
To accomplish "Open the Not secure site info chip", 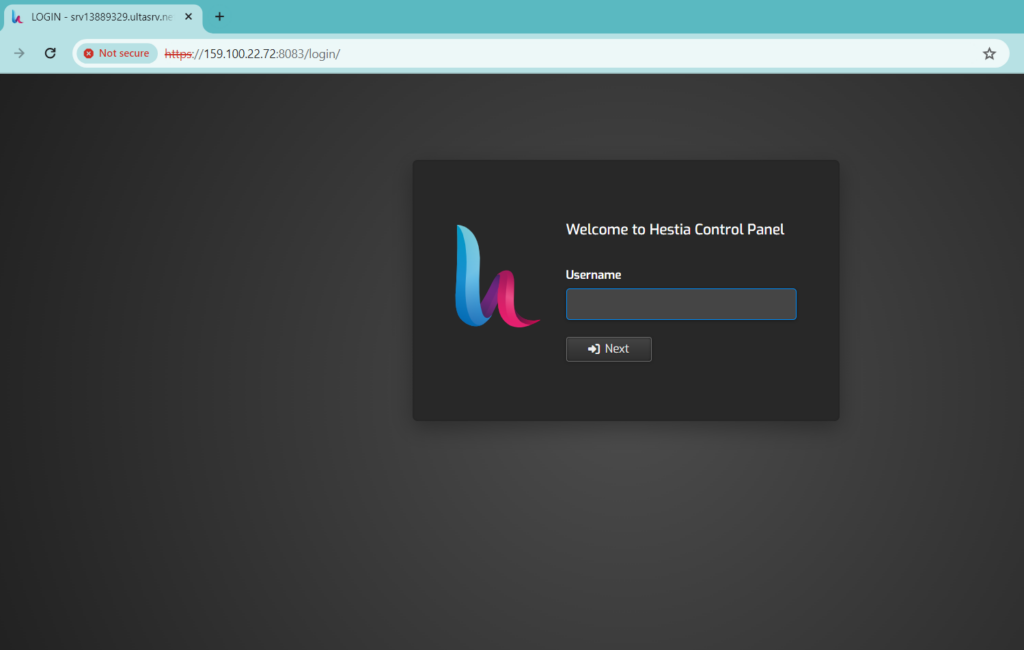I will (117, 54).
